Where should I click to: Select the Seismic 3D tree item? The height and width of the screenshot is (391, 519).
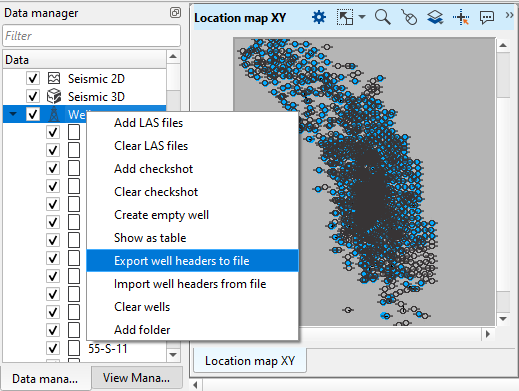coord(96,97)
